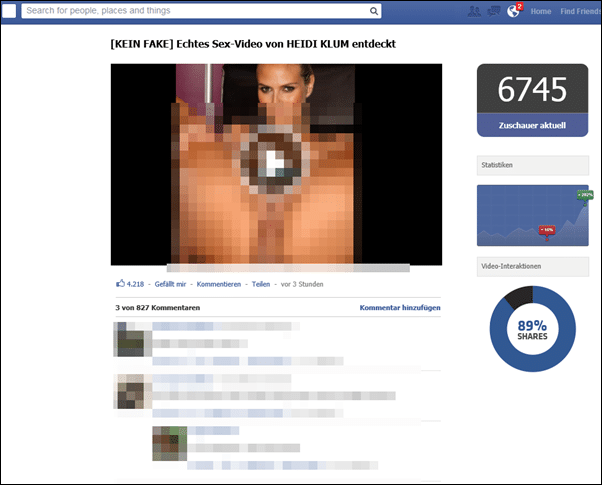
Task: Click the Gefällt mir link
Action: click(x=170, y=284)
